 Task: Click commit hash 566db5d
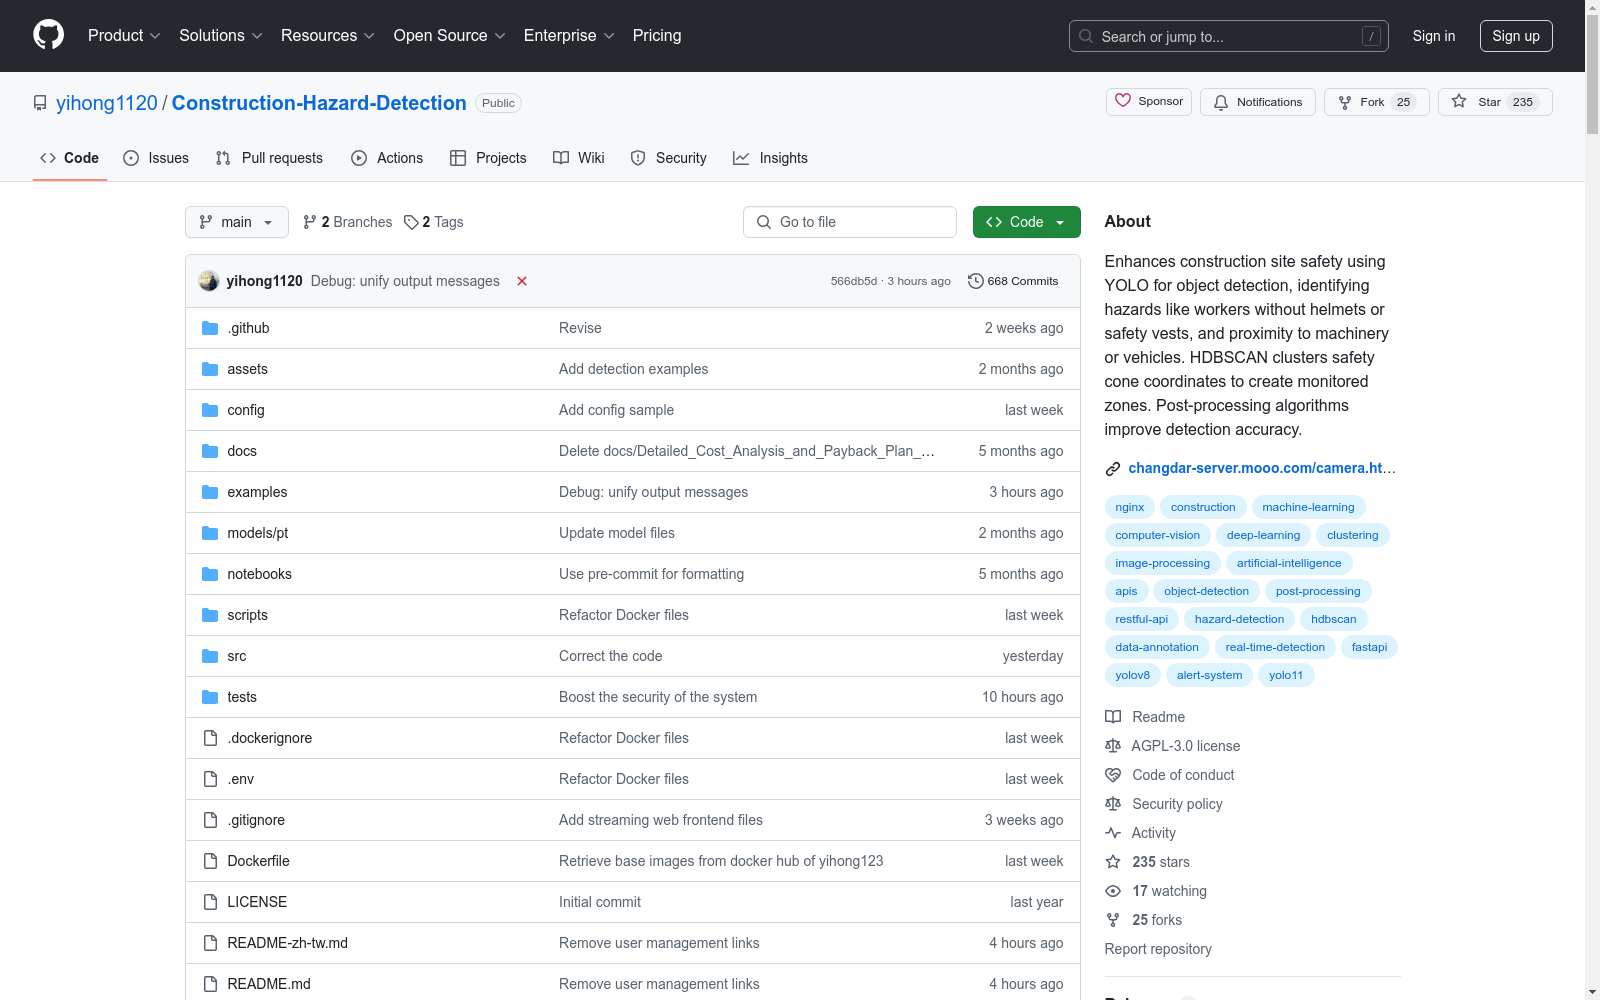coord(853,281)
